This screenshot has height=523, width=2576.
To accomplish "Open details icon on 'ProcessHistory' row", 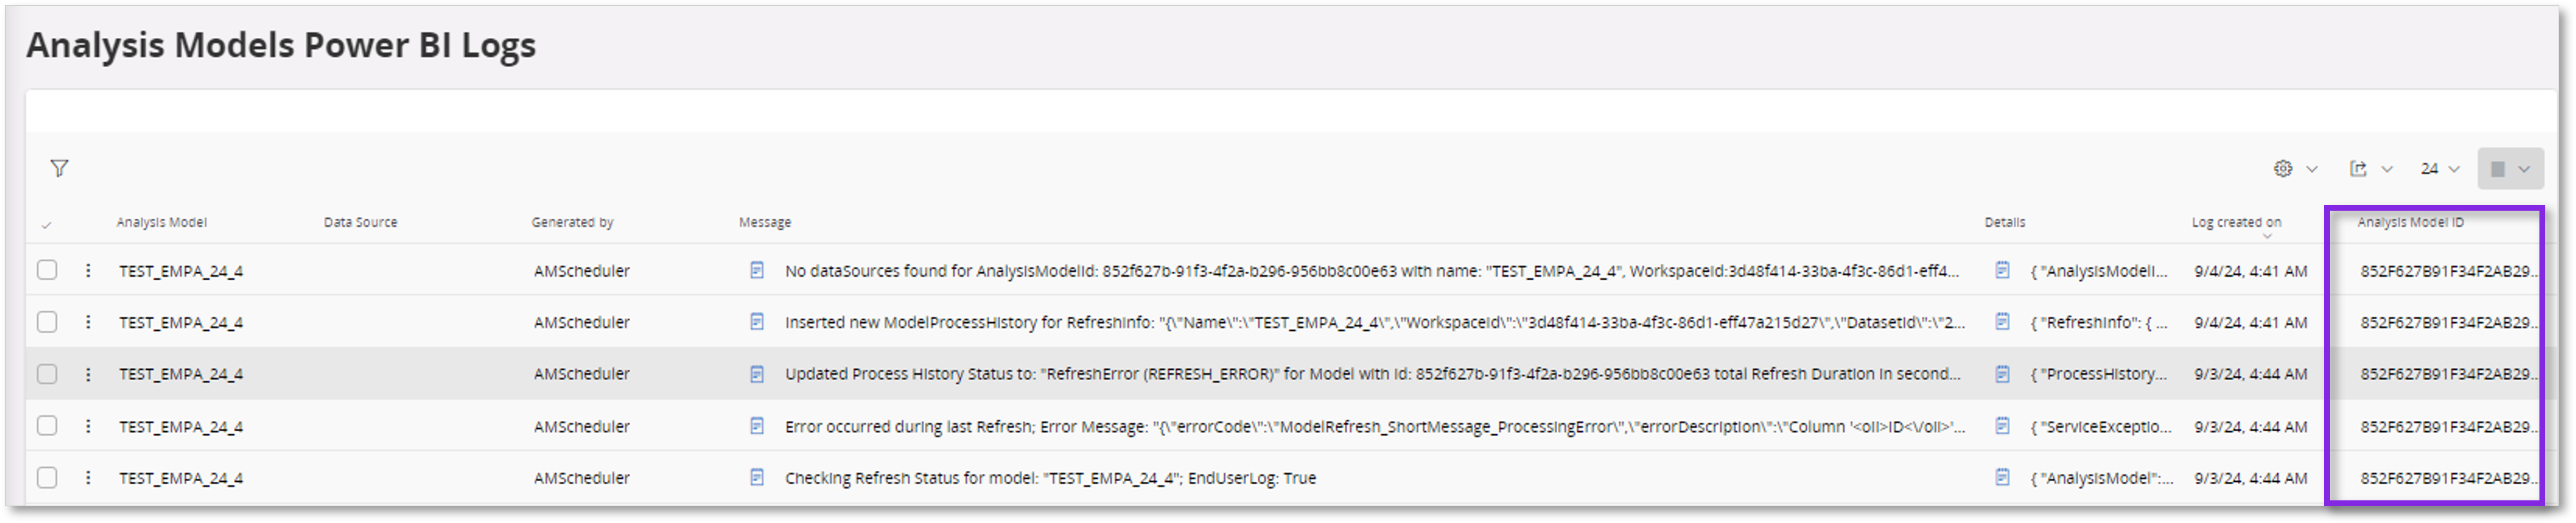I will (x=2002, y=374).
